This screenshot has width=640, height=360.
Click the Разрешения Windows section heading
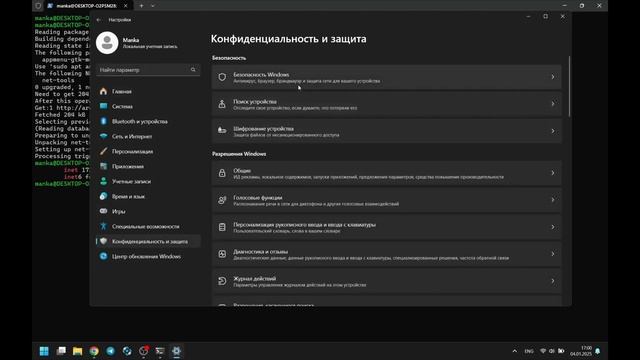point(239,154)
